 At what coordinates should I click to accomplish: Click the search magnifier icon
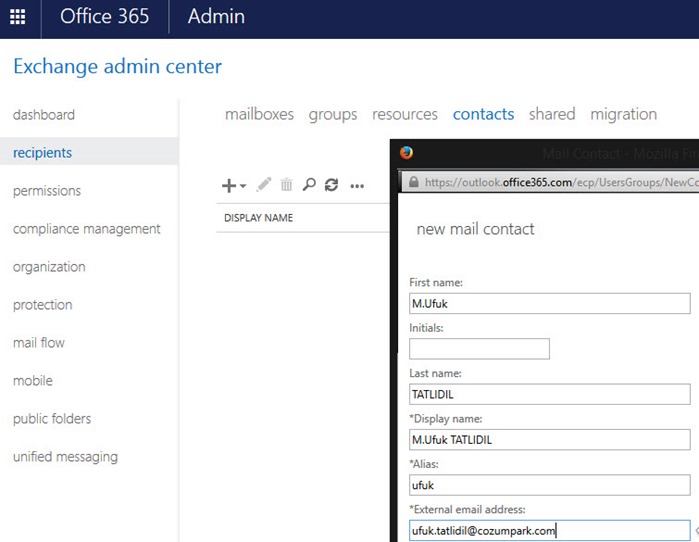tap(309, 185)
